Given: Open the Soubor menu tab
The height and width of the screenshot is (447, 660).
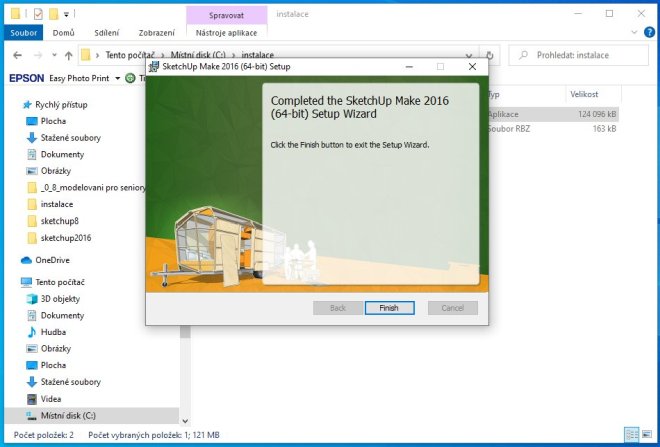Looking at the screenshot, I should pos(24,32).
